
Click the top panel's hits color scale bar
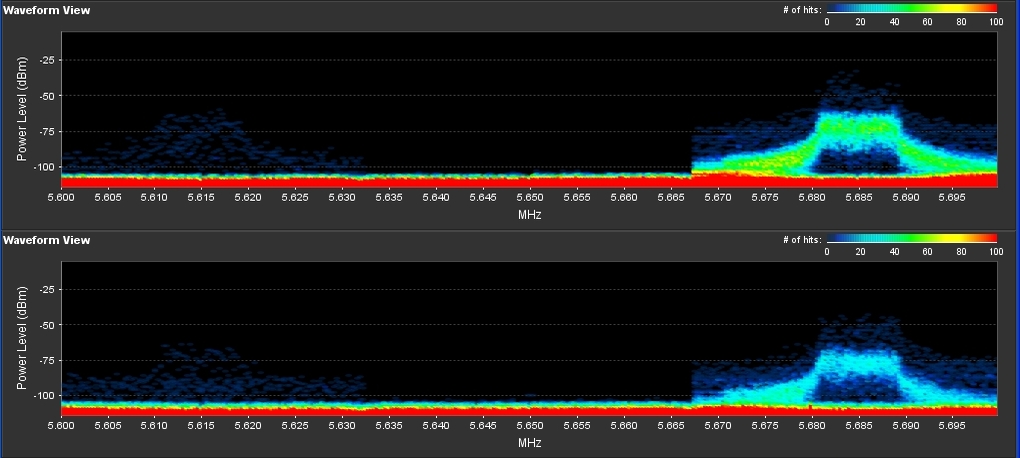pyautogui.click(x=911, y=9)
